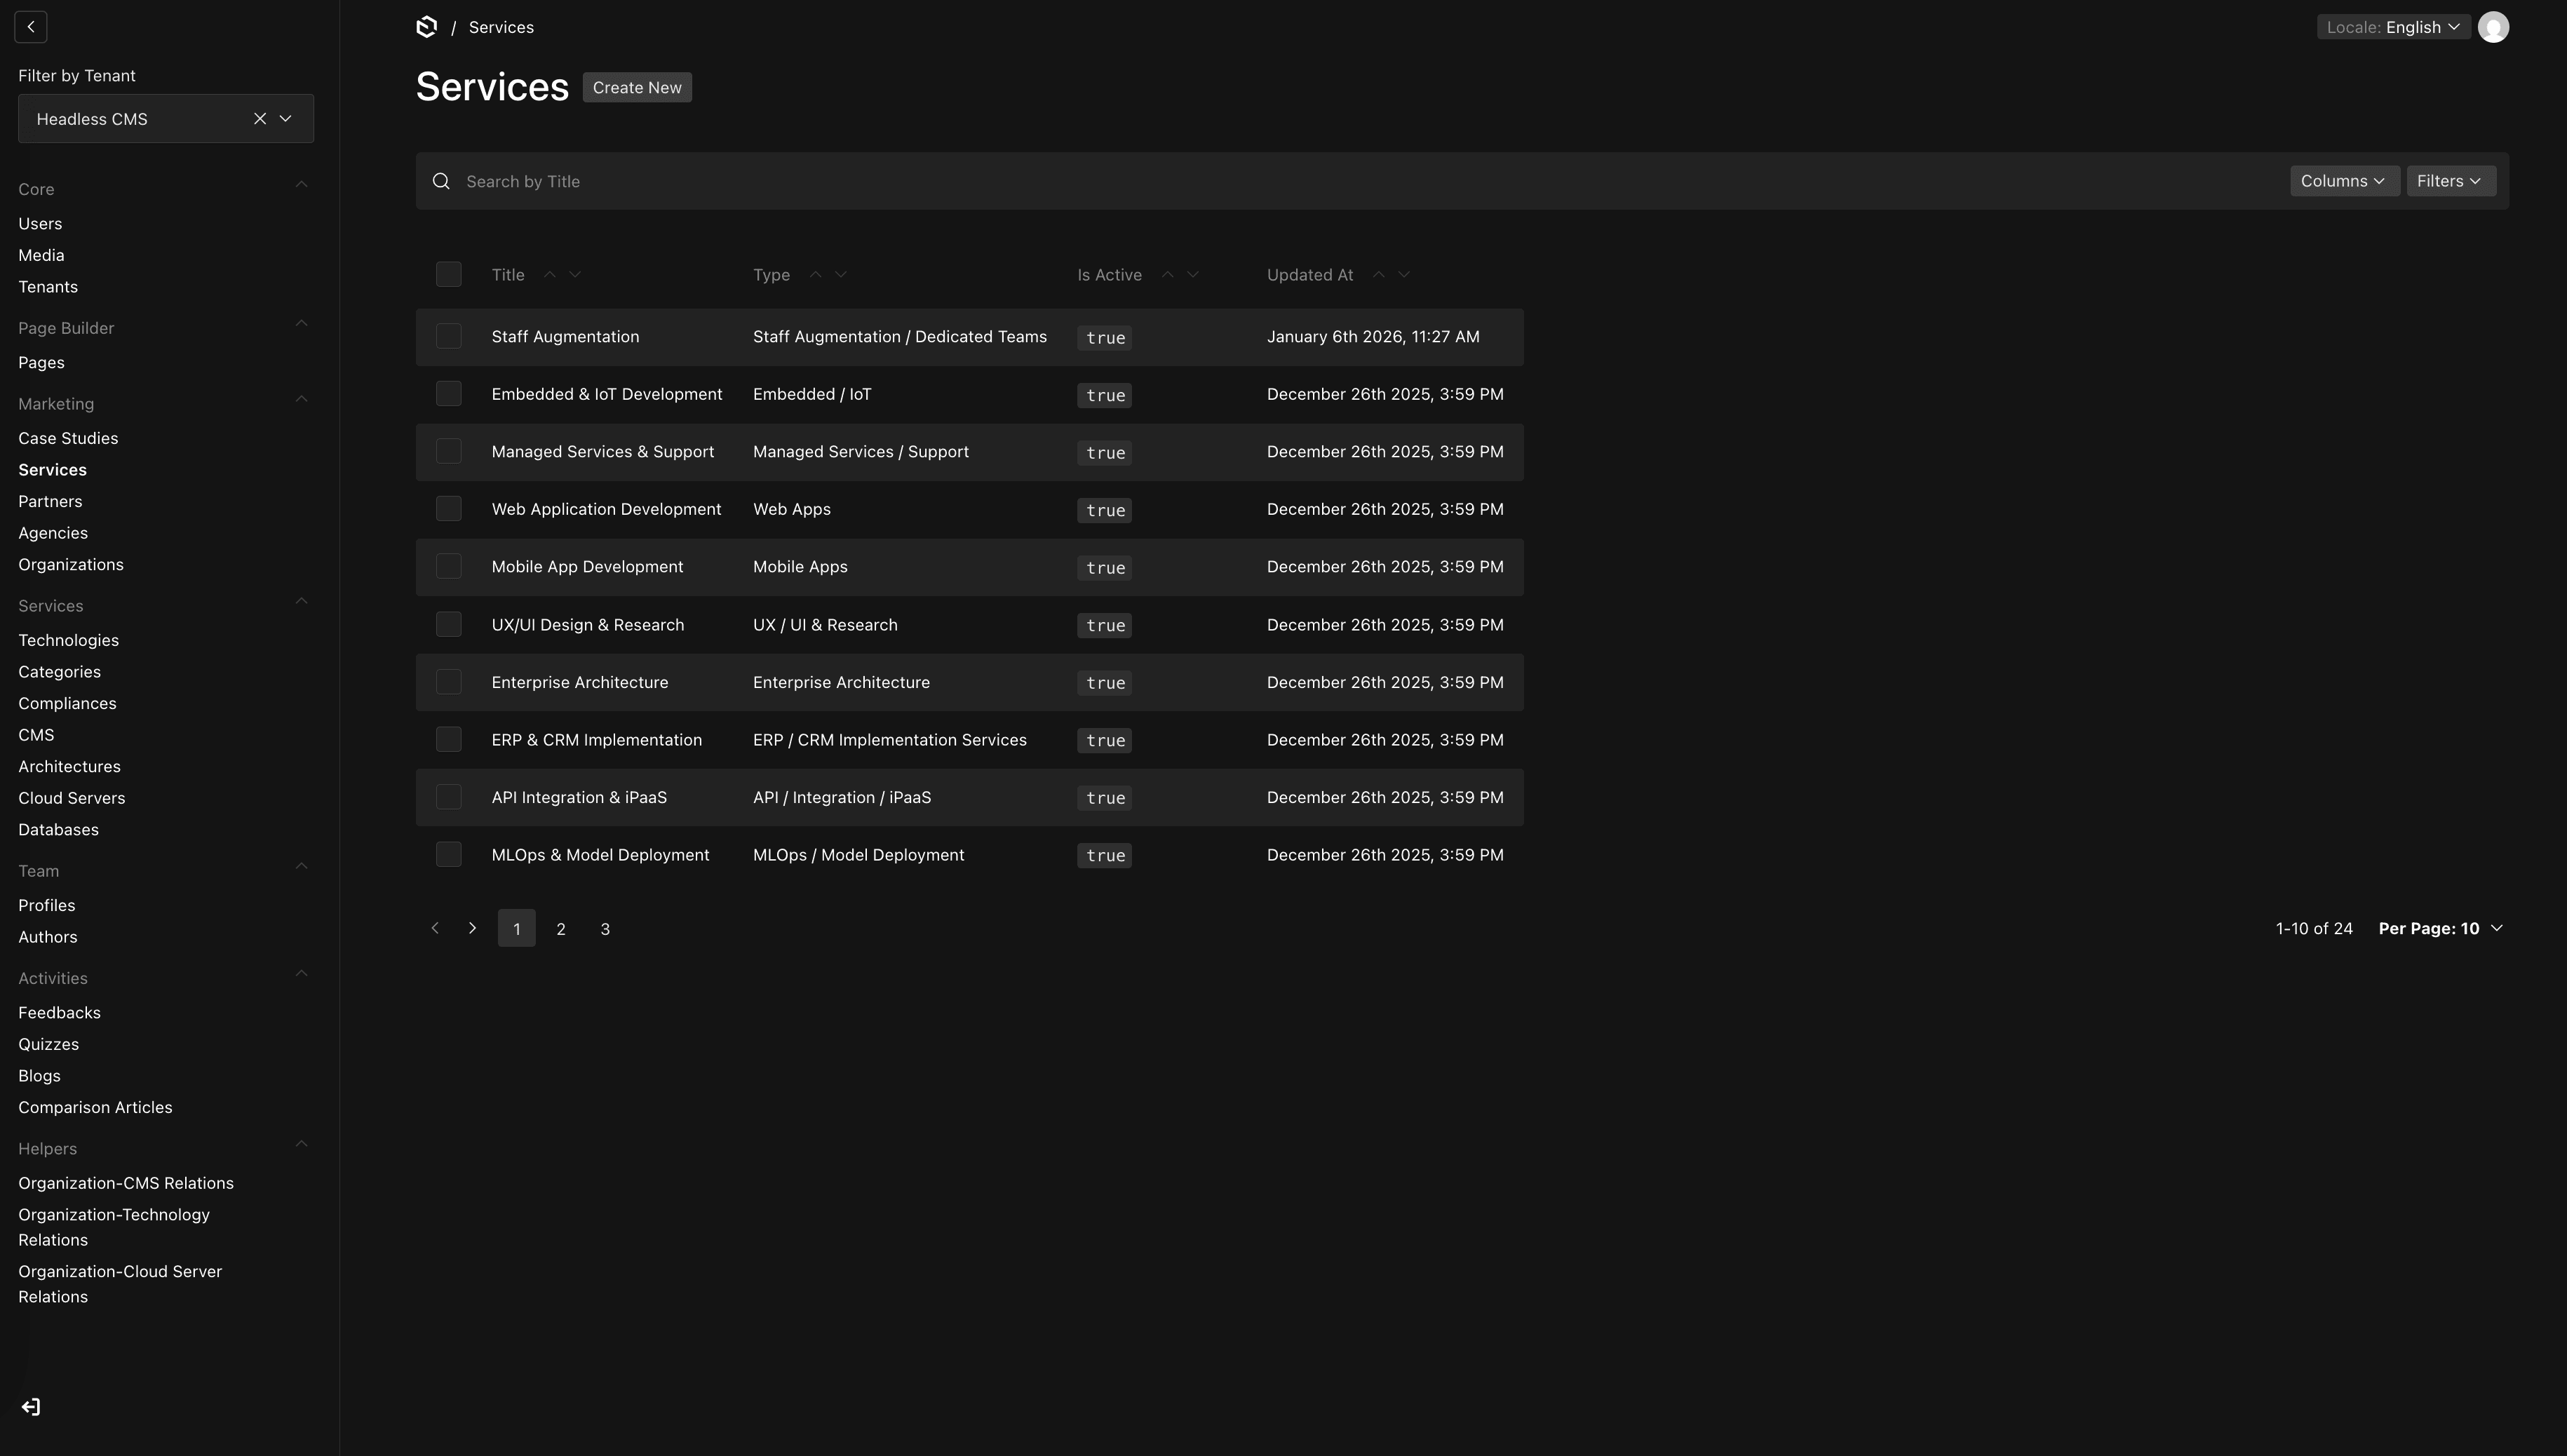This screenshot has width=2567, height=1456.
Task: Collapse sidebar with back arrow icon
Action: [31, 27]
